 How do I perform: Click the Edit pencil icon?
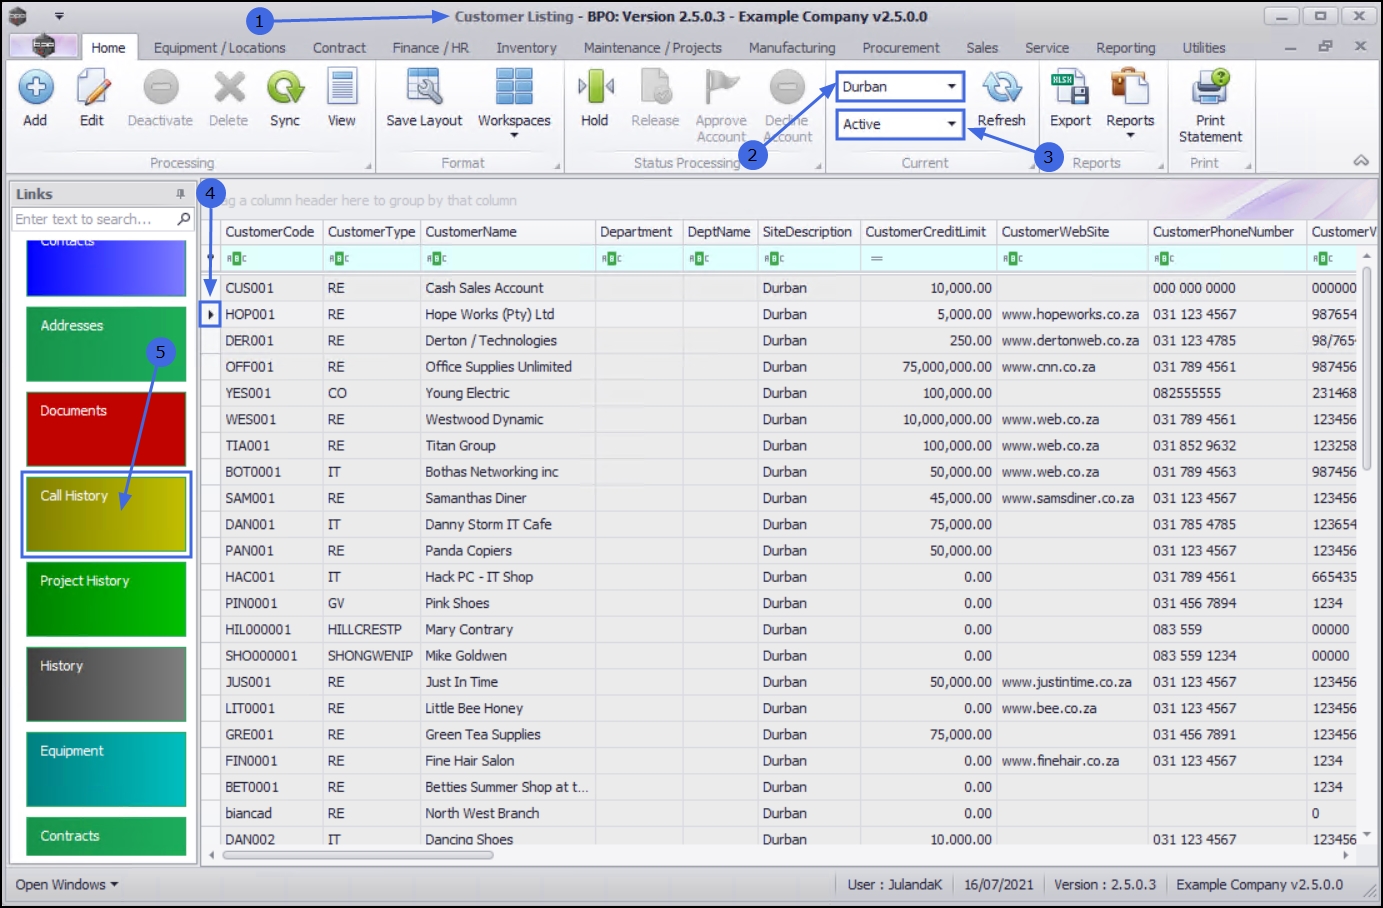point(92,88)
